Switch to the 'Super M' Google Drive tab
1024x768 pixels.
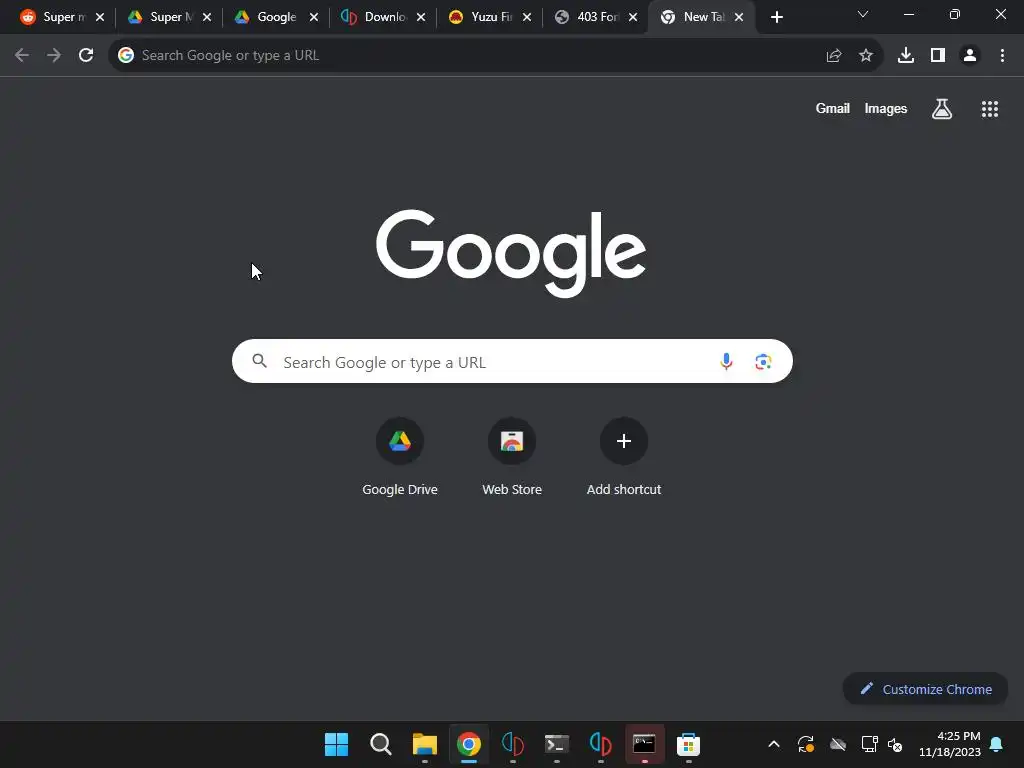(162, 17)
